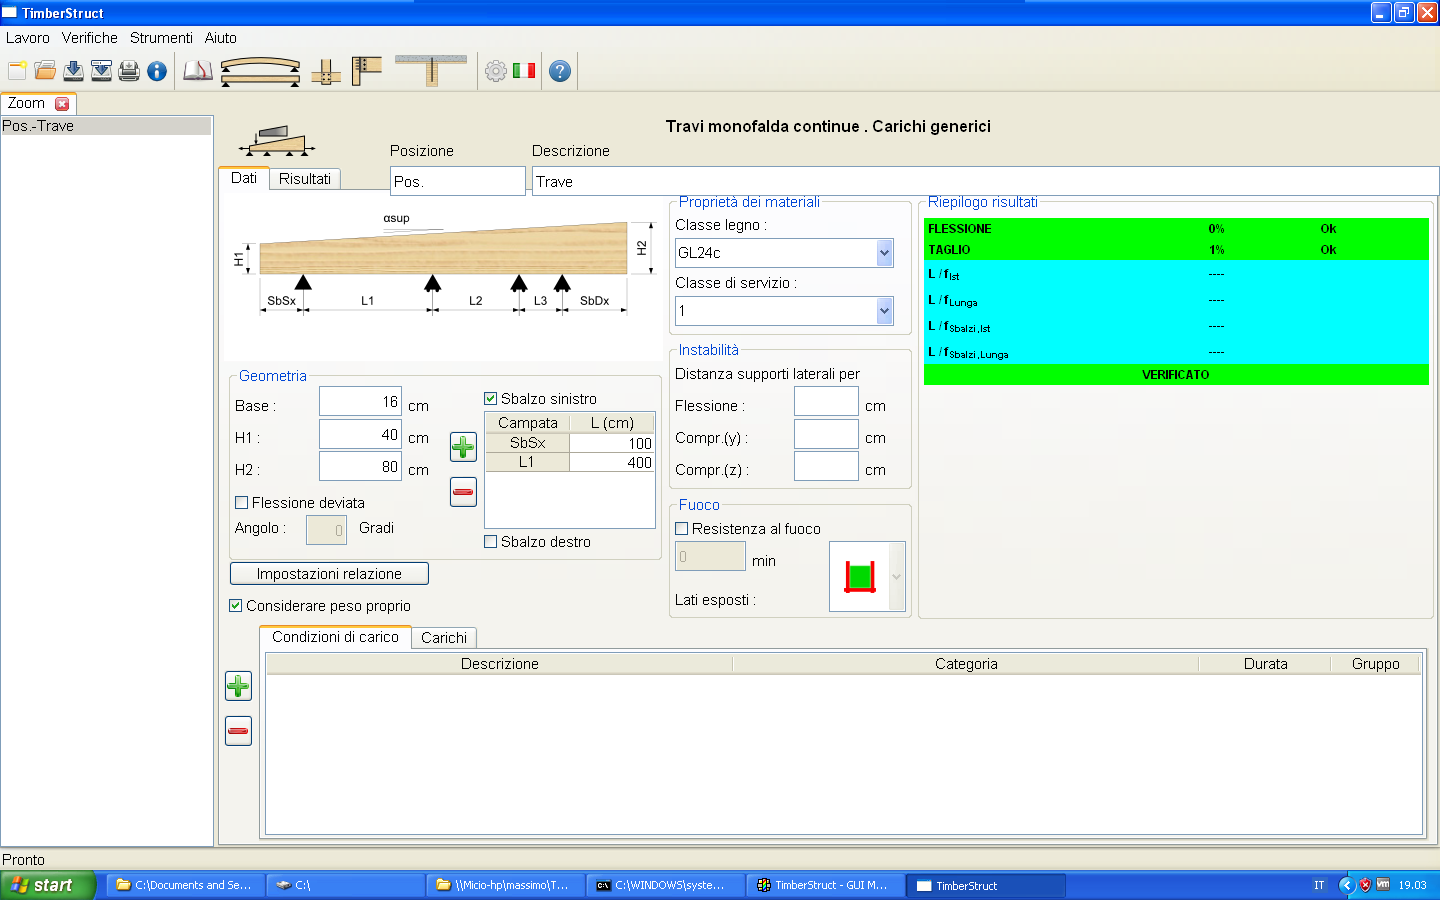Click the new document toolbar icon
This screenshot has height=900, width=1440.
pos(17,71)
